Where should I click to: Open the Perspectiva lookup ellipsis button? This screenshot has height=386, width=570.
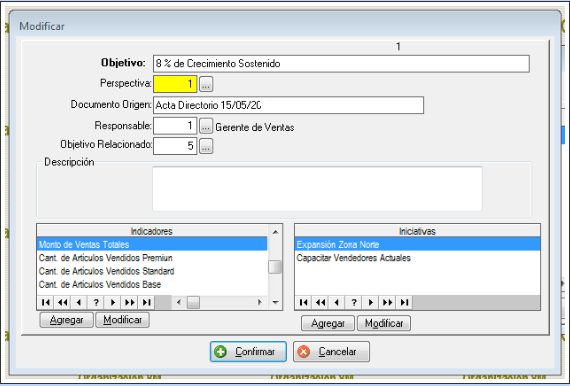point(206,84)
